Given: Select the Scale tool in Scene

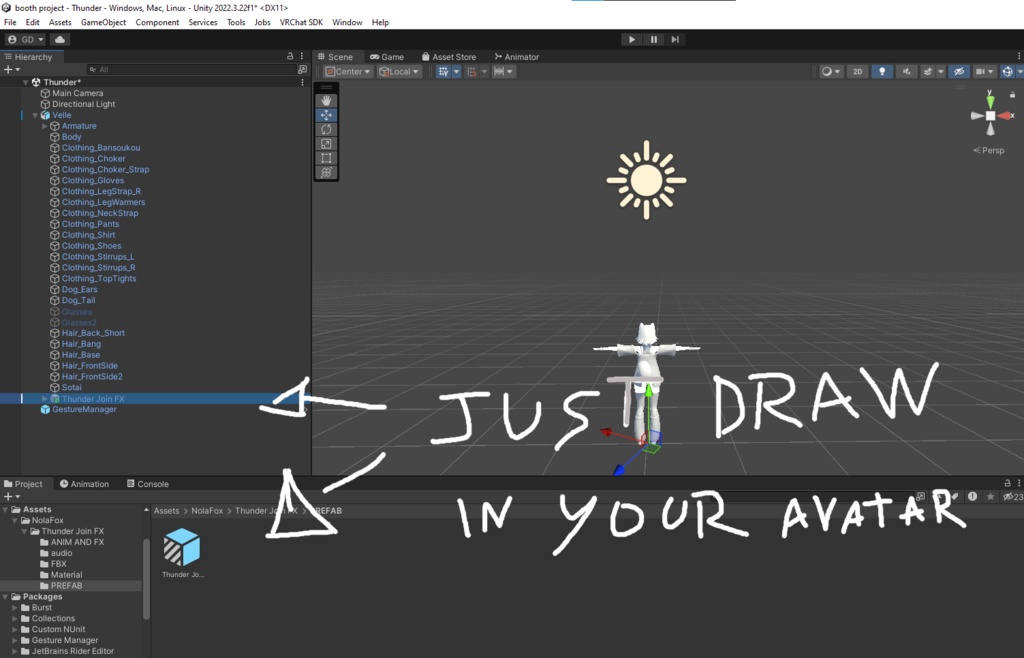Looking at the screenshot, I should tap(326, 144).
